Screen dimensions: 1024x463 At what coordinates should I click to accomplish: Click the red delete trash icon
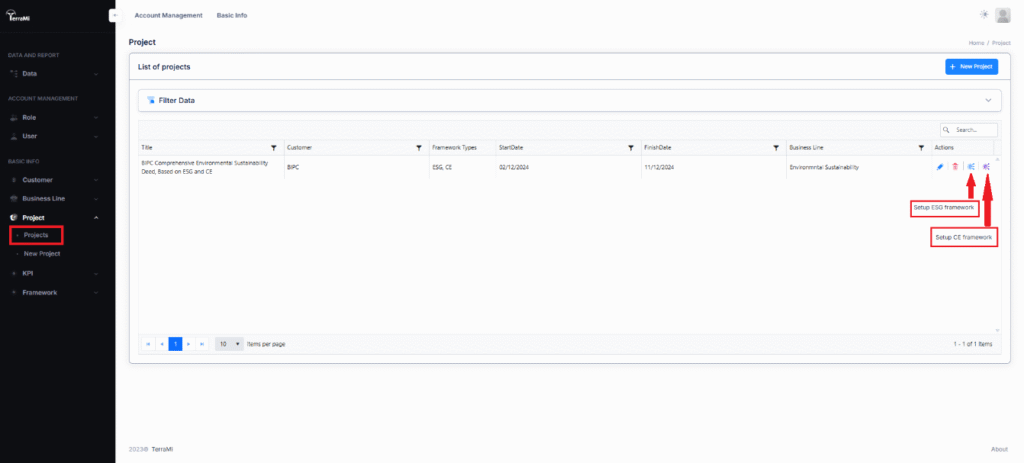955,167
